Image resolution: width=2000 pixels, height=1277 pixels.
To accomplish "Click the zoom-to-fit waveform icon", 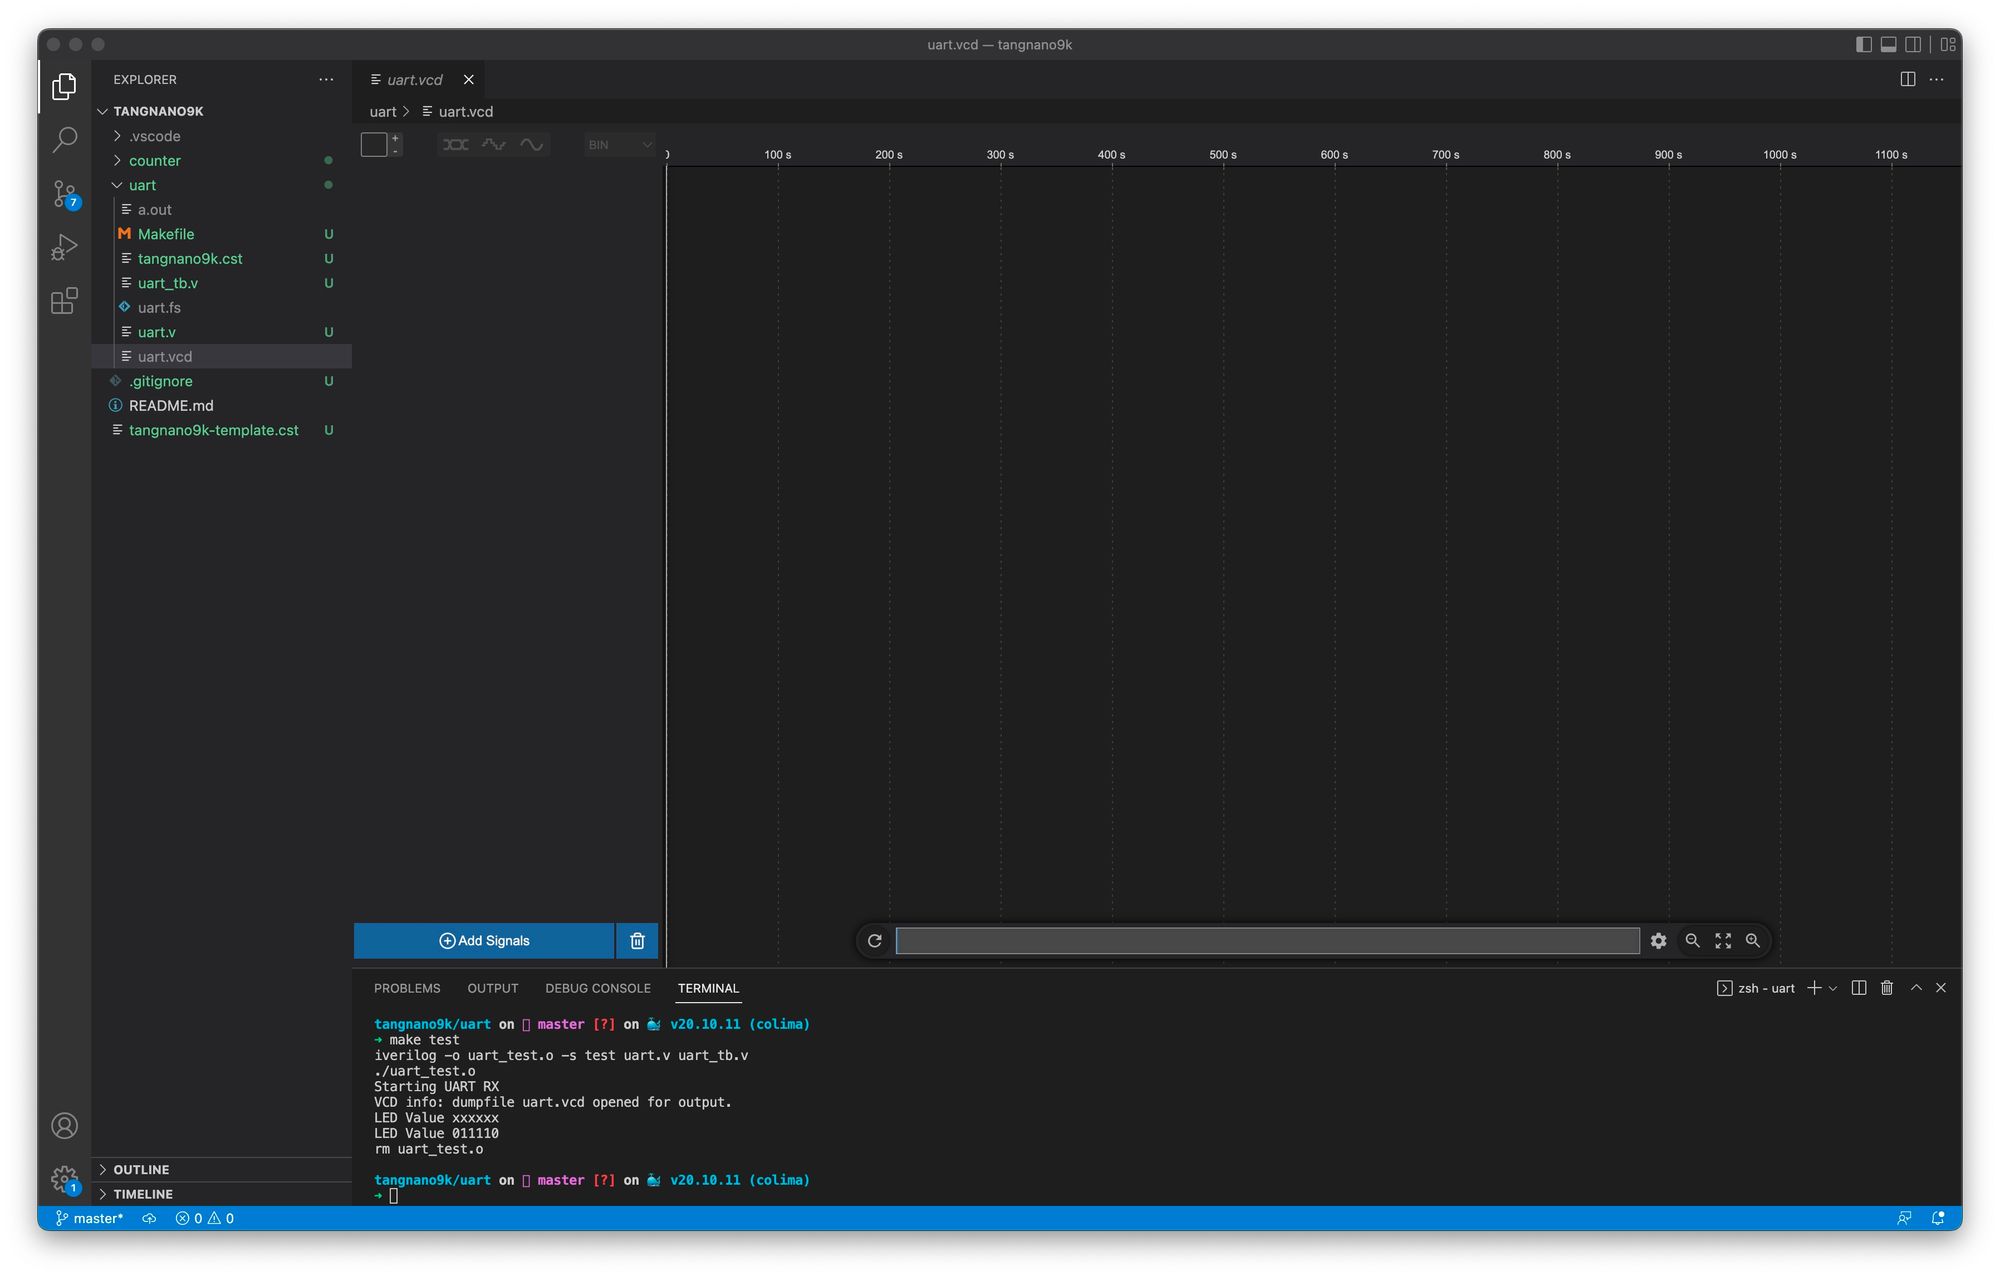I will coord(1723,941).
